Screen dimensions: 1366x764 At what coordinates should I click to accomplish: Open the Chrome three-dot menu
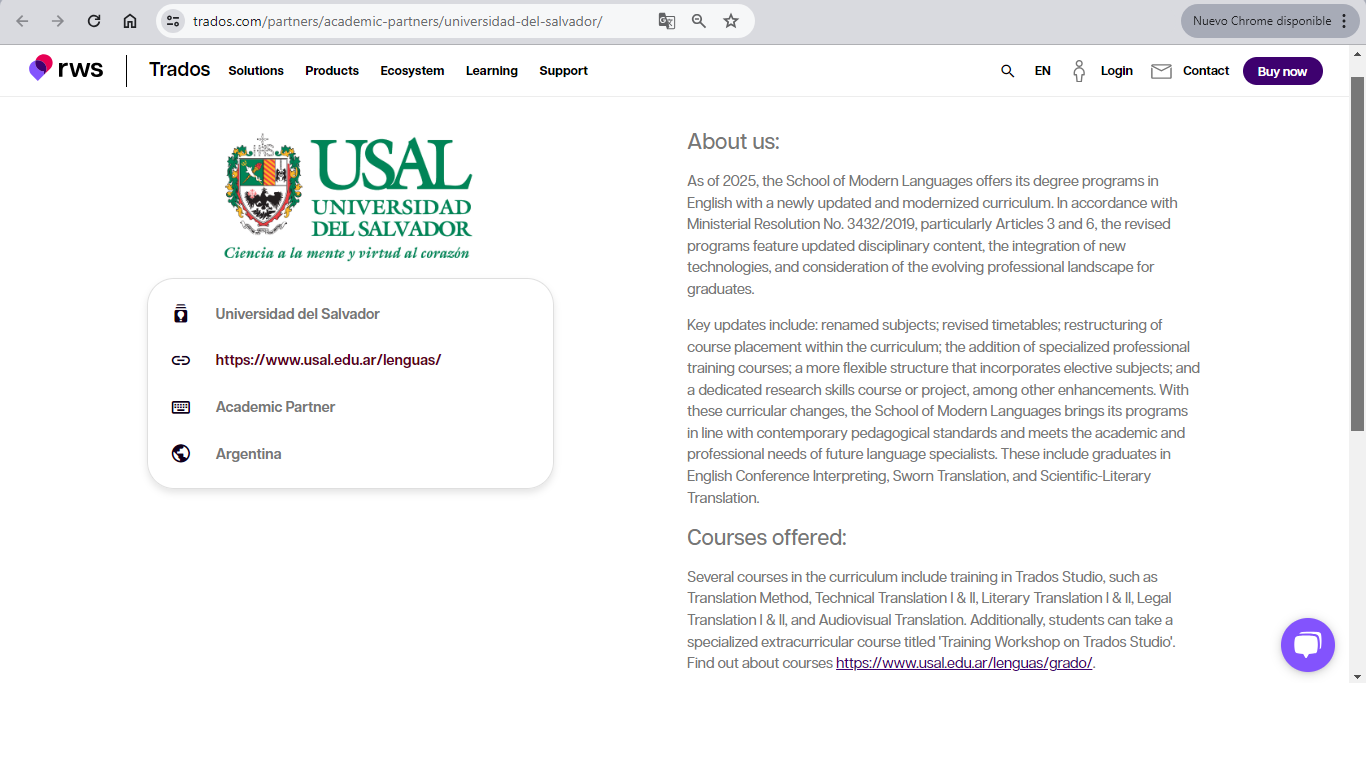click(1344, 21)
